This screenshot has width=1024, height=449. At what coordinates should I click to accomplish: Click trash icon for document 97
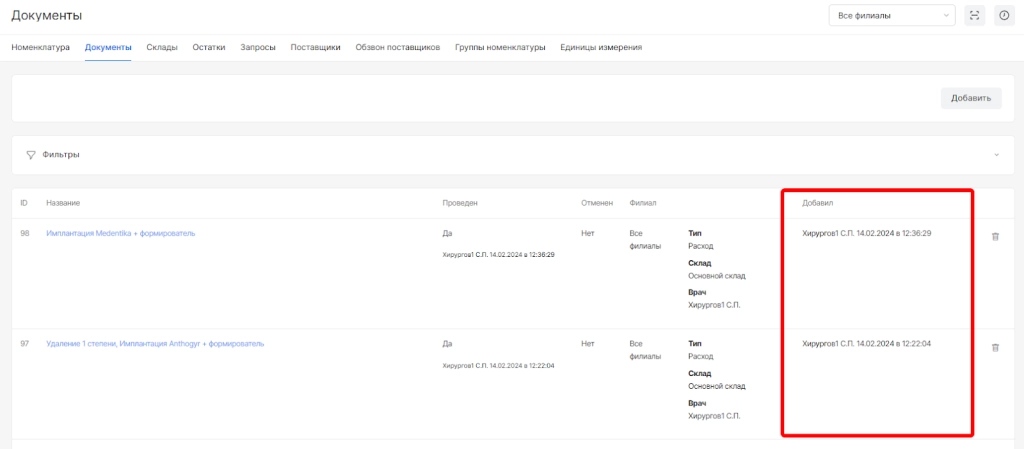pos(994,347)
